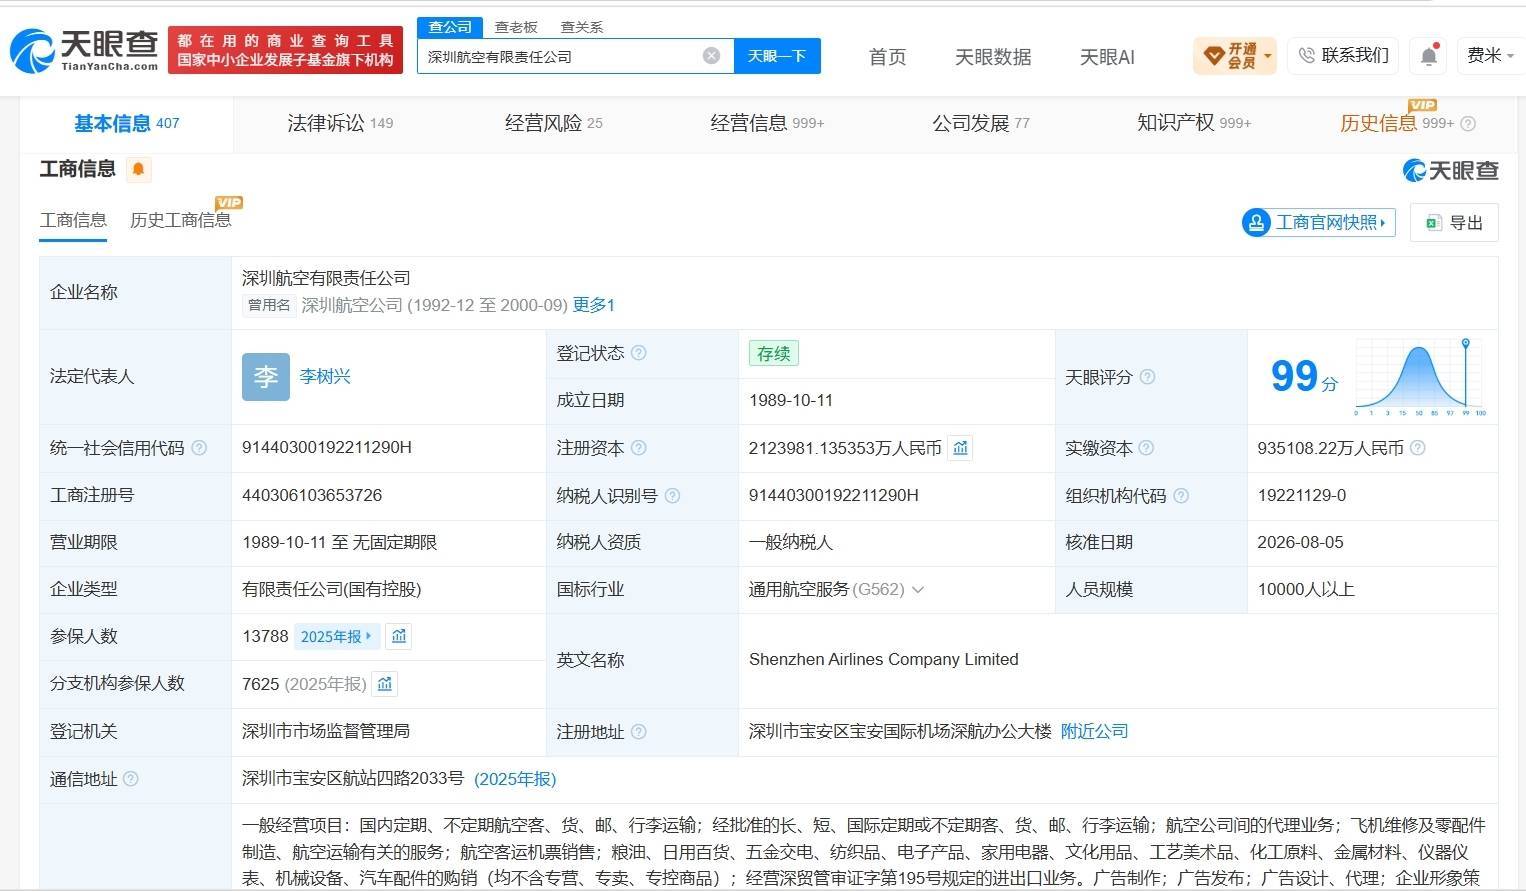Open the 公司发展 tab
The image size is (1526, 892).
pyautogui.click(x=980, y=123)
